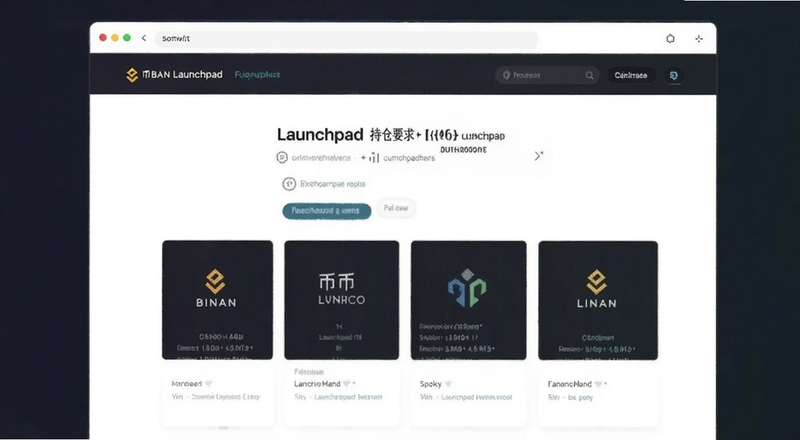Click the dark pill button beside search
800x440 pixels.
click(x=631, y=76)
